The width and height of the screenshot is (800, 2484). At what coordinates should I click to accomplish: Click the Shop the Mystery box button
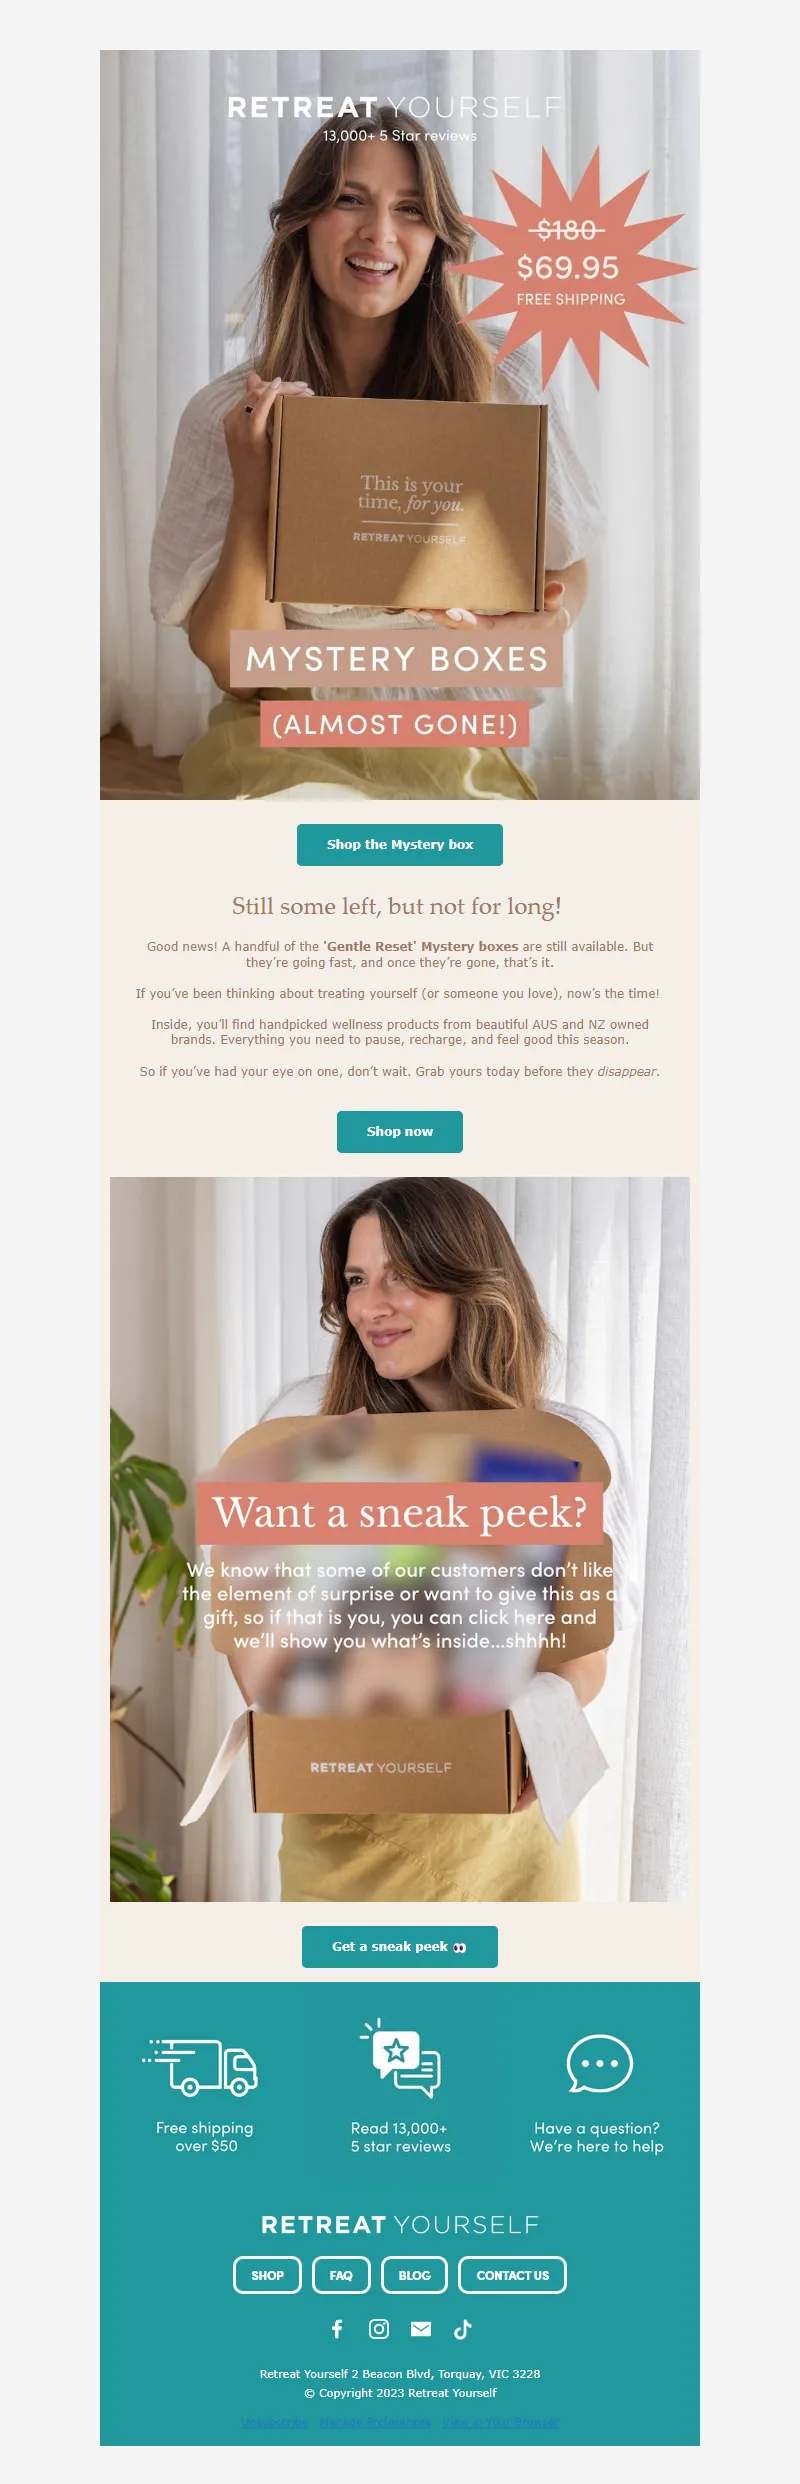[400, 845]
